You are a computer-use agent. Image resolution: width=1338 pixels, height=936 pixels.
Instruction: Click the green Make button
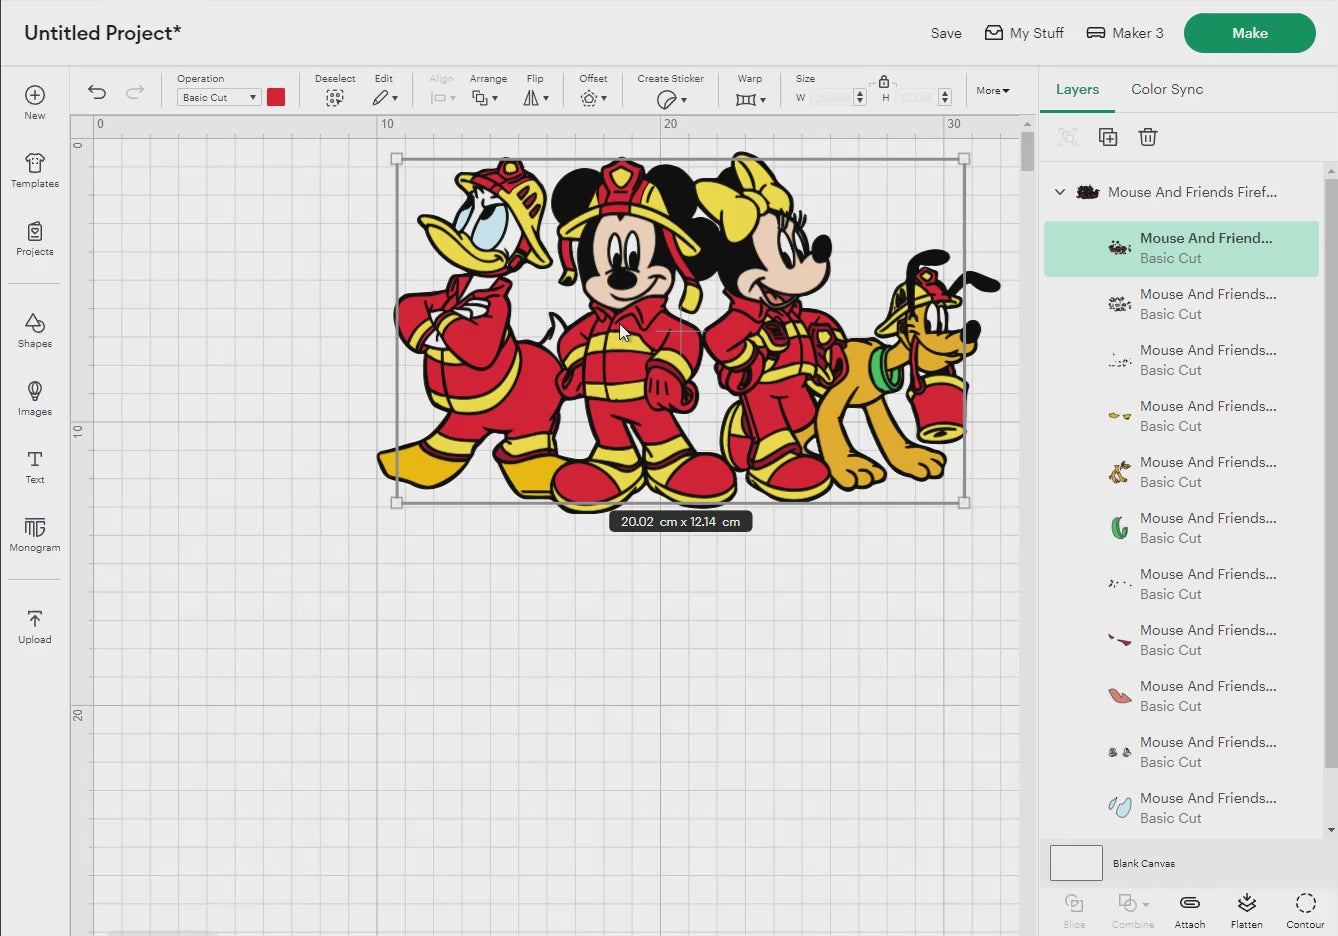(1250, 33)
